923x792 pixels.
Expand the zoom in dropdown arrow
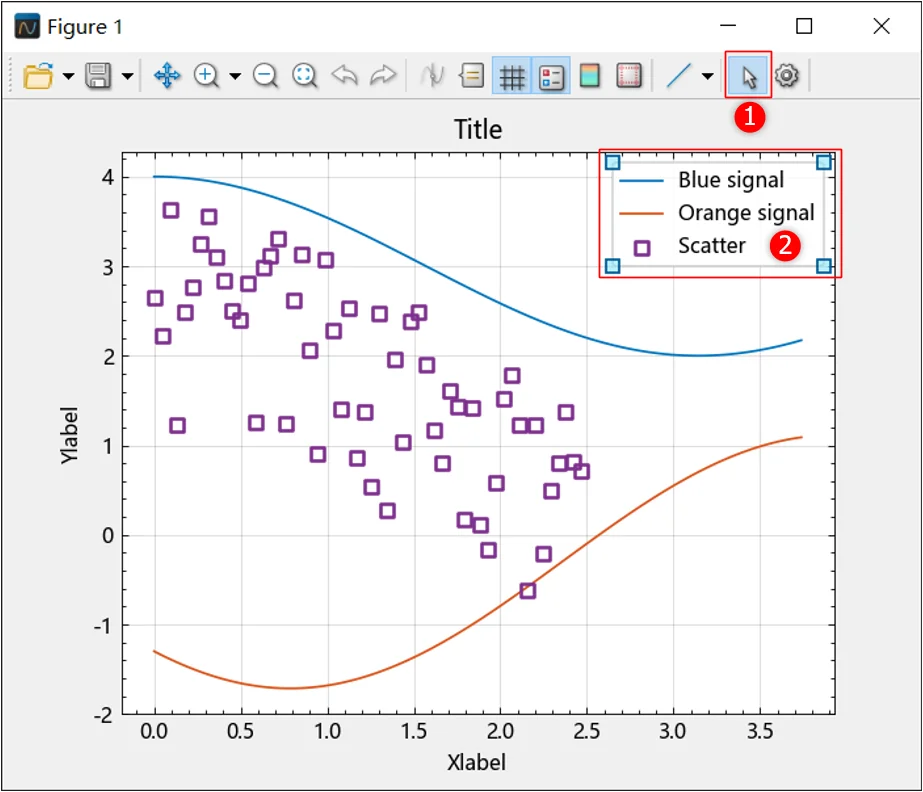pyautogui.click(x=235, y=77)
